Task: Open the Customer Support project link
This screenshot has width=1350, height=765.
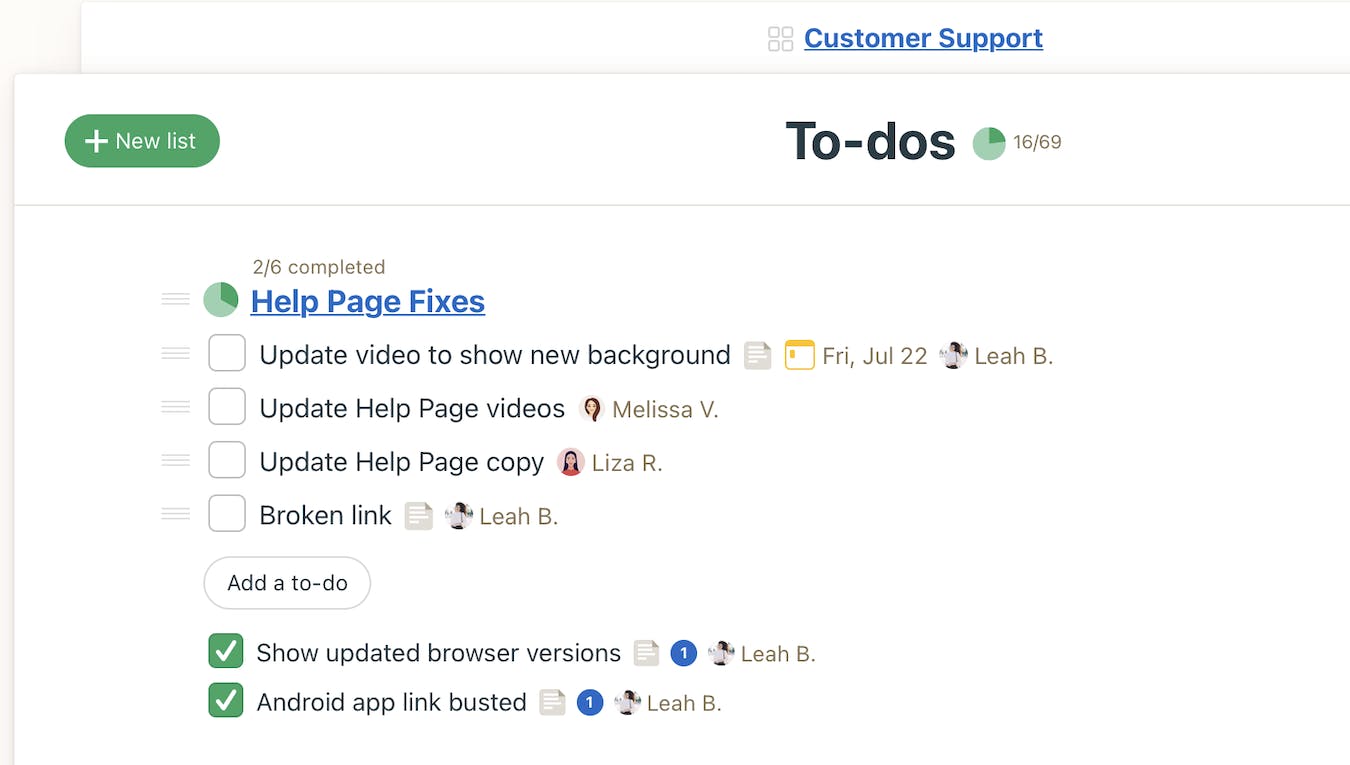Action: (x=923, y=38)
